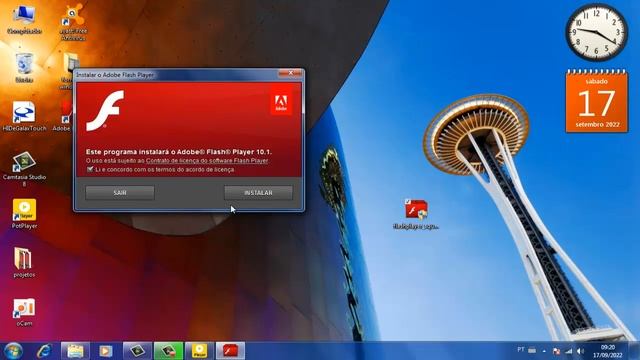
Task: Select the PotPlayer desktop icon
Action: 24,213
